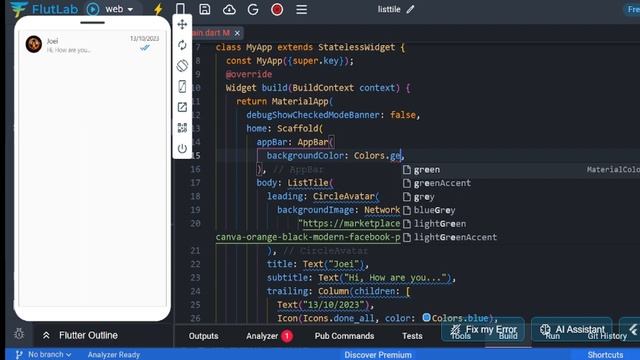Close the main.dart tab
Screen dimensions: 640x360
[237, 33]
